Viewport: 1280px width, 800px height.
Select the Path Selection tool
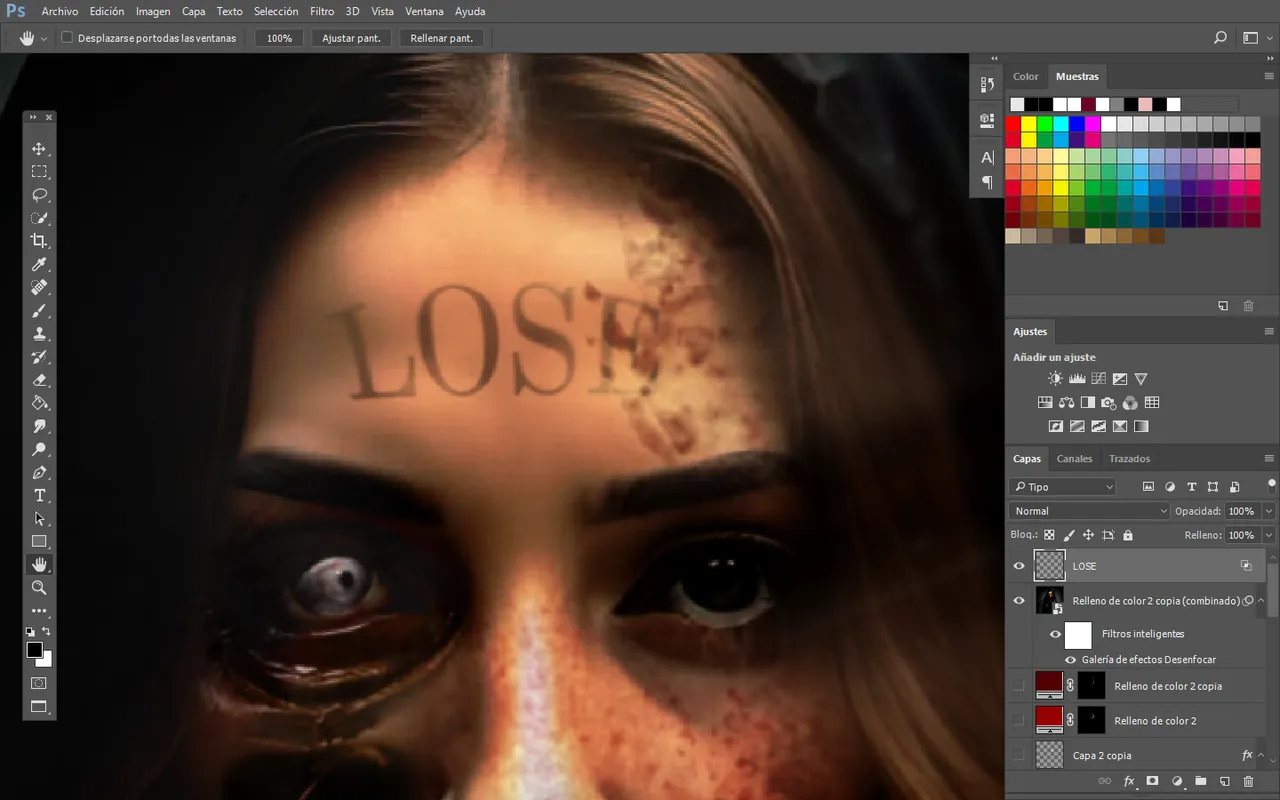click(x=39, y=519)
